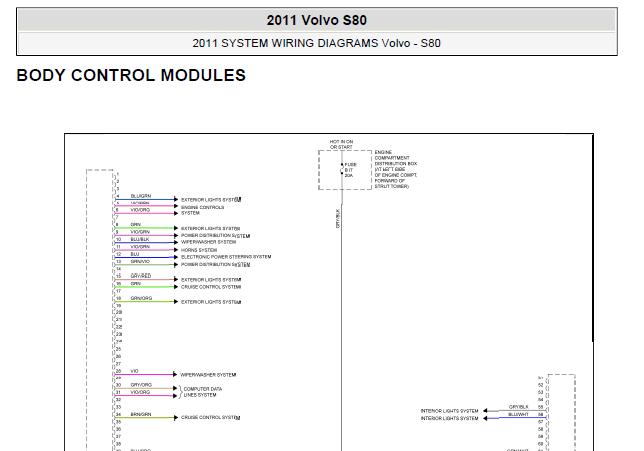Click pin number 33 on the left connector
The image size is (644, 451).
[118, 407]
